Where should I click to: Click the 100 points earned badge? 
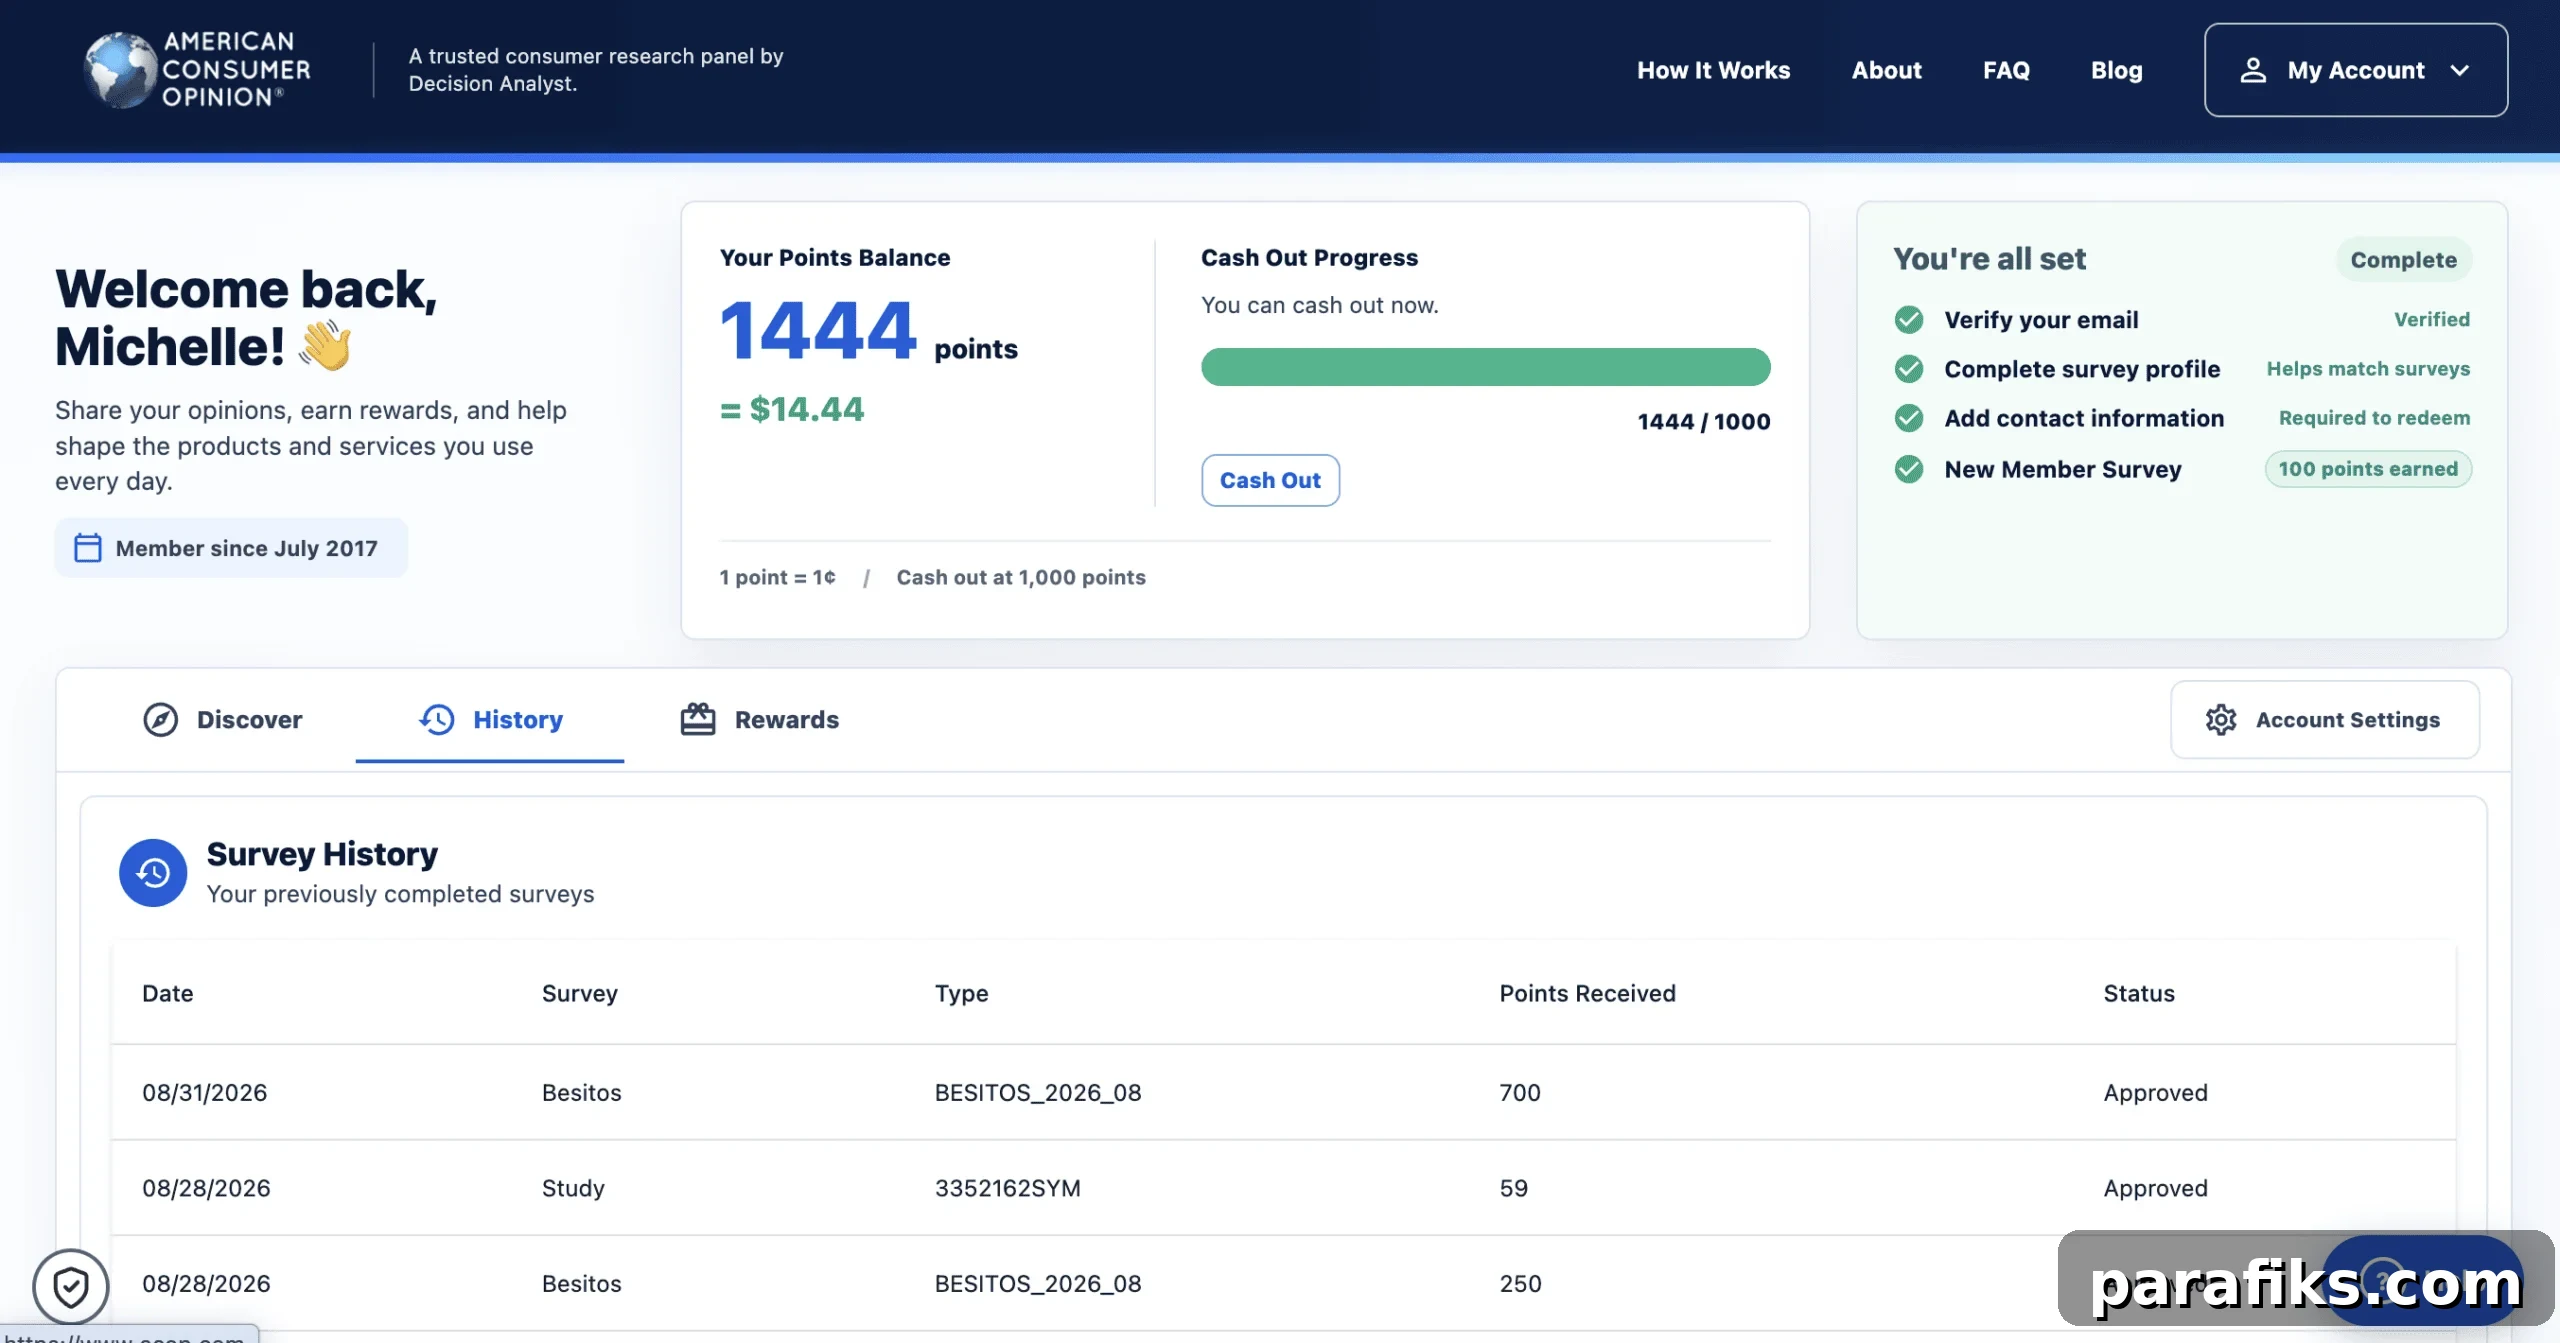point(2367,469)
